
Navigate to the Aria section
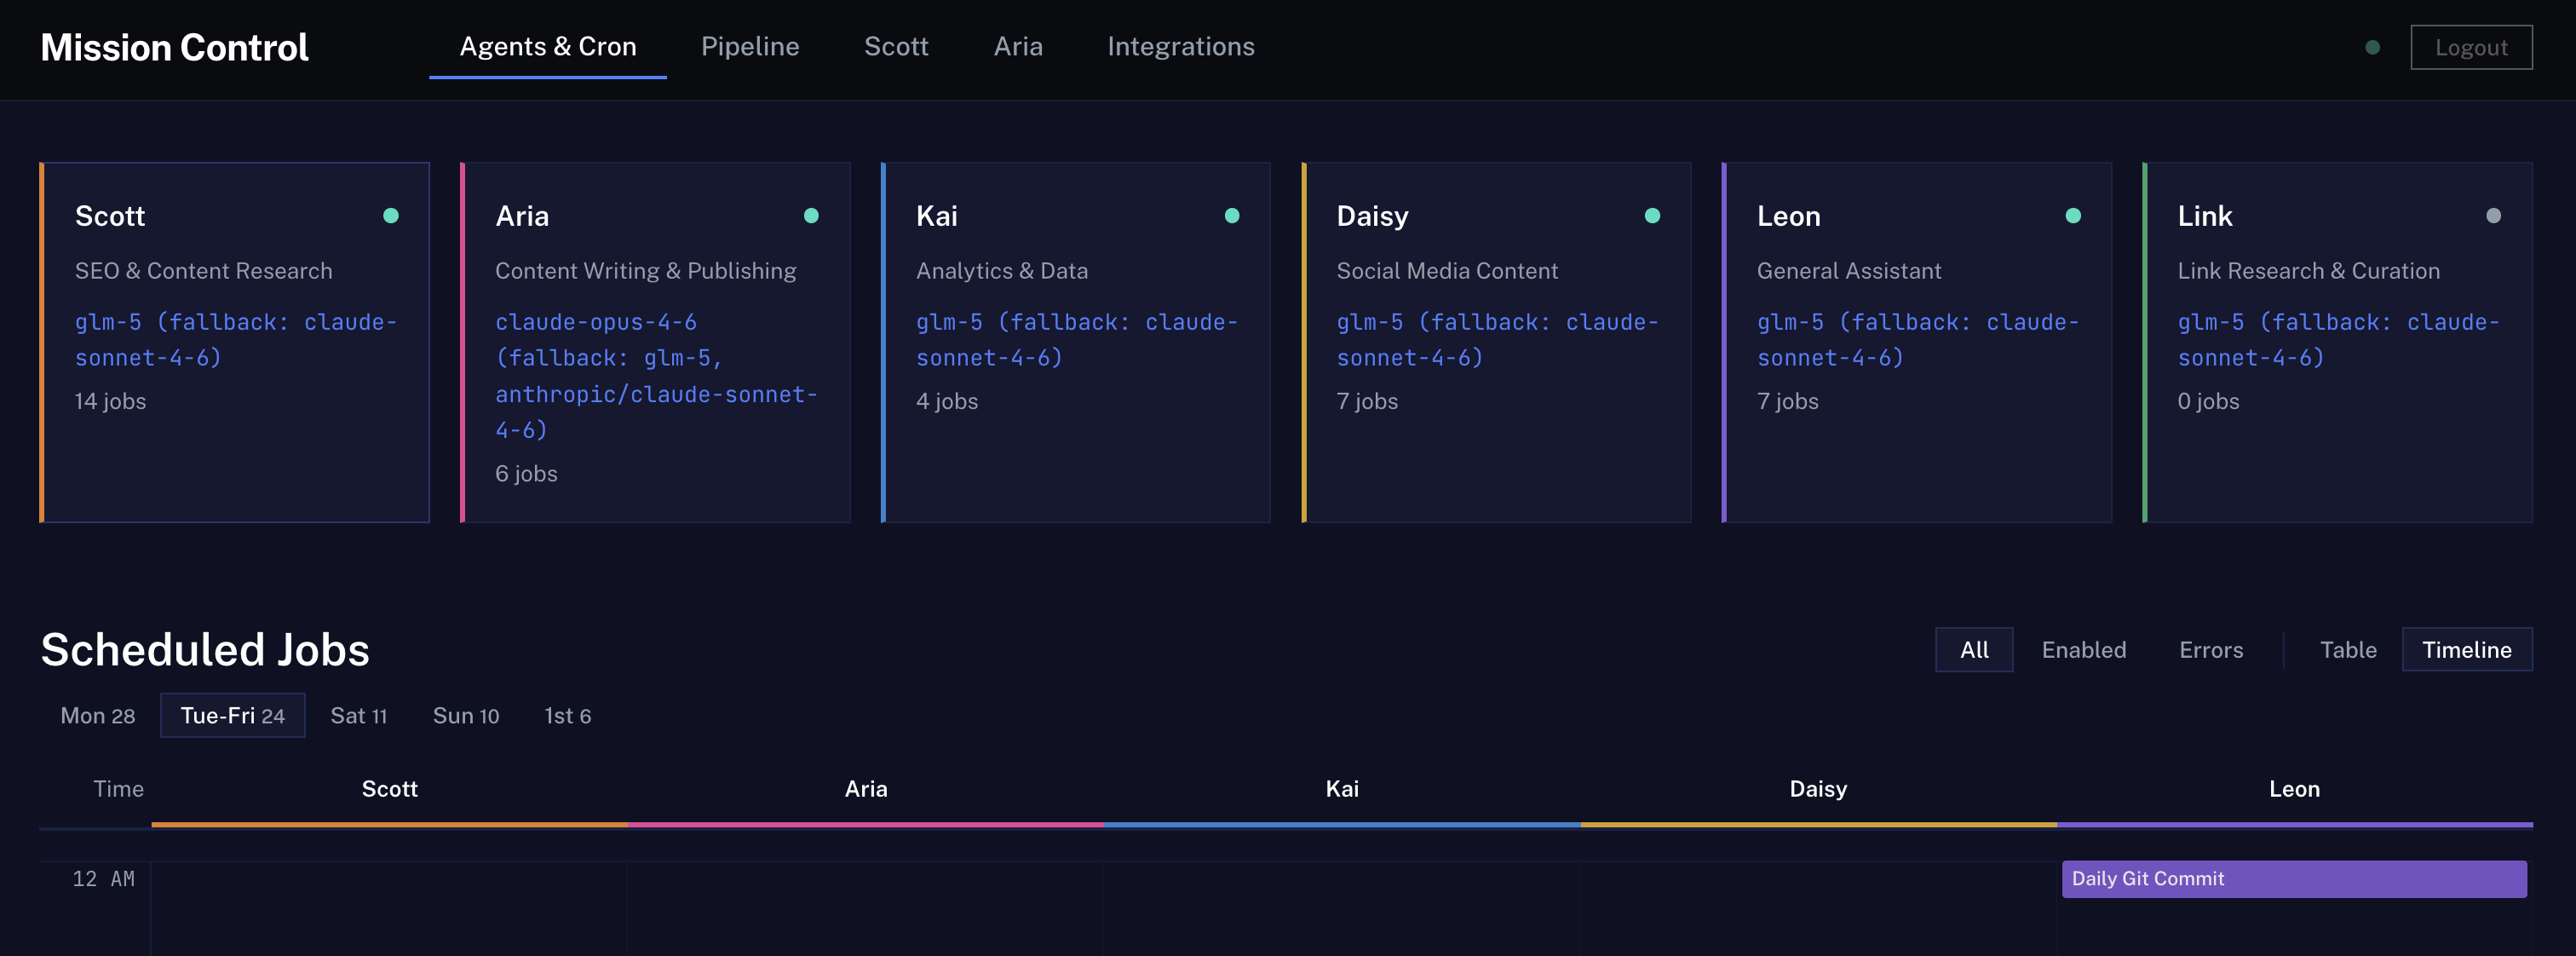coord(1018,46)
